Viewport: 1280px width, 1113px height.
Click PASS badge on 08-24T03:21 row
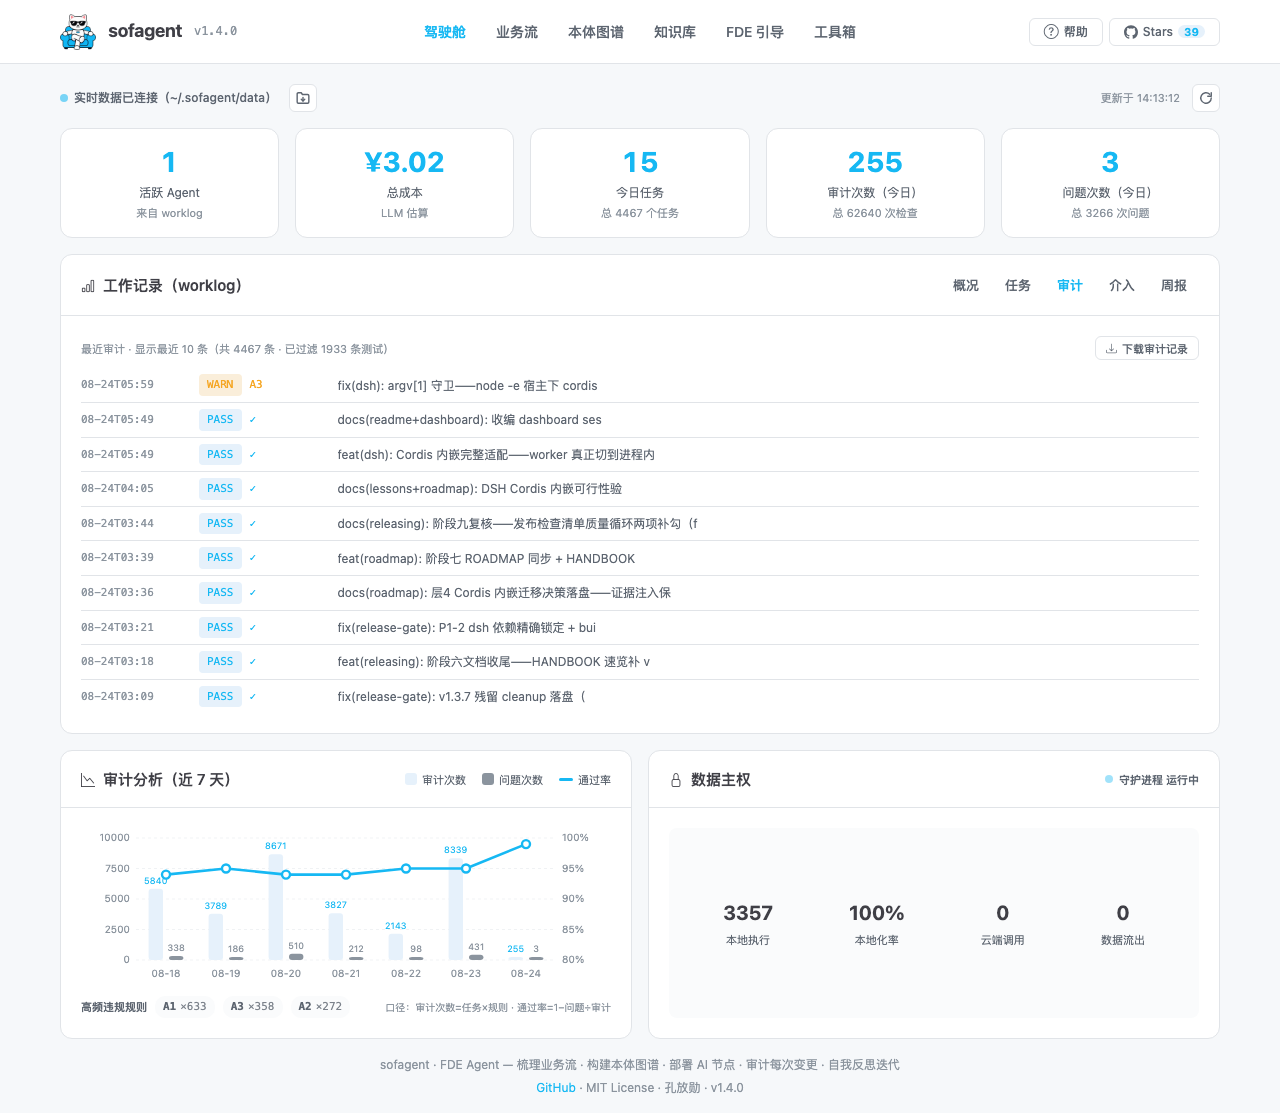tap(220, 627)
